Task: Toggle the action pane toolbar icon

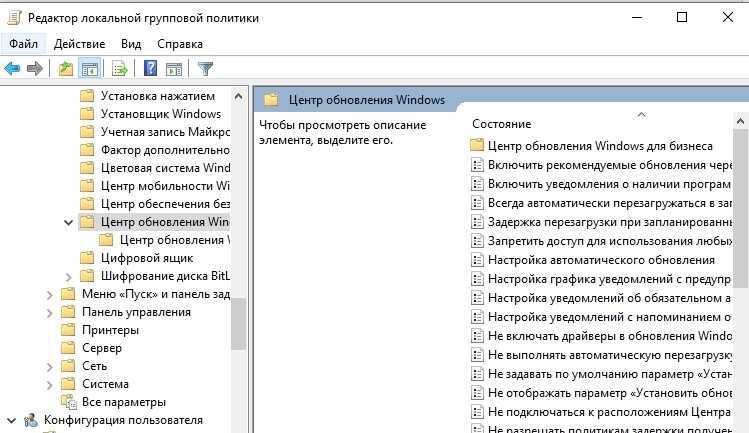Action: click(174, 69)
